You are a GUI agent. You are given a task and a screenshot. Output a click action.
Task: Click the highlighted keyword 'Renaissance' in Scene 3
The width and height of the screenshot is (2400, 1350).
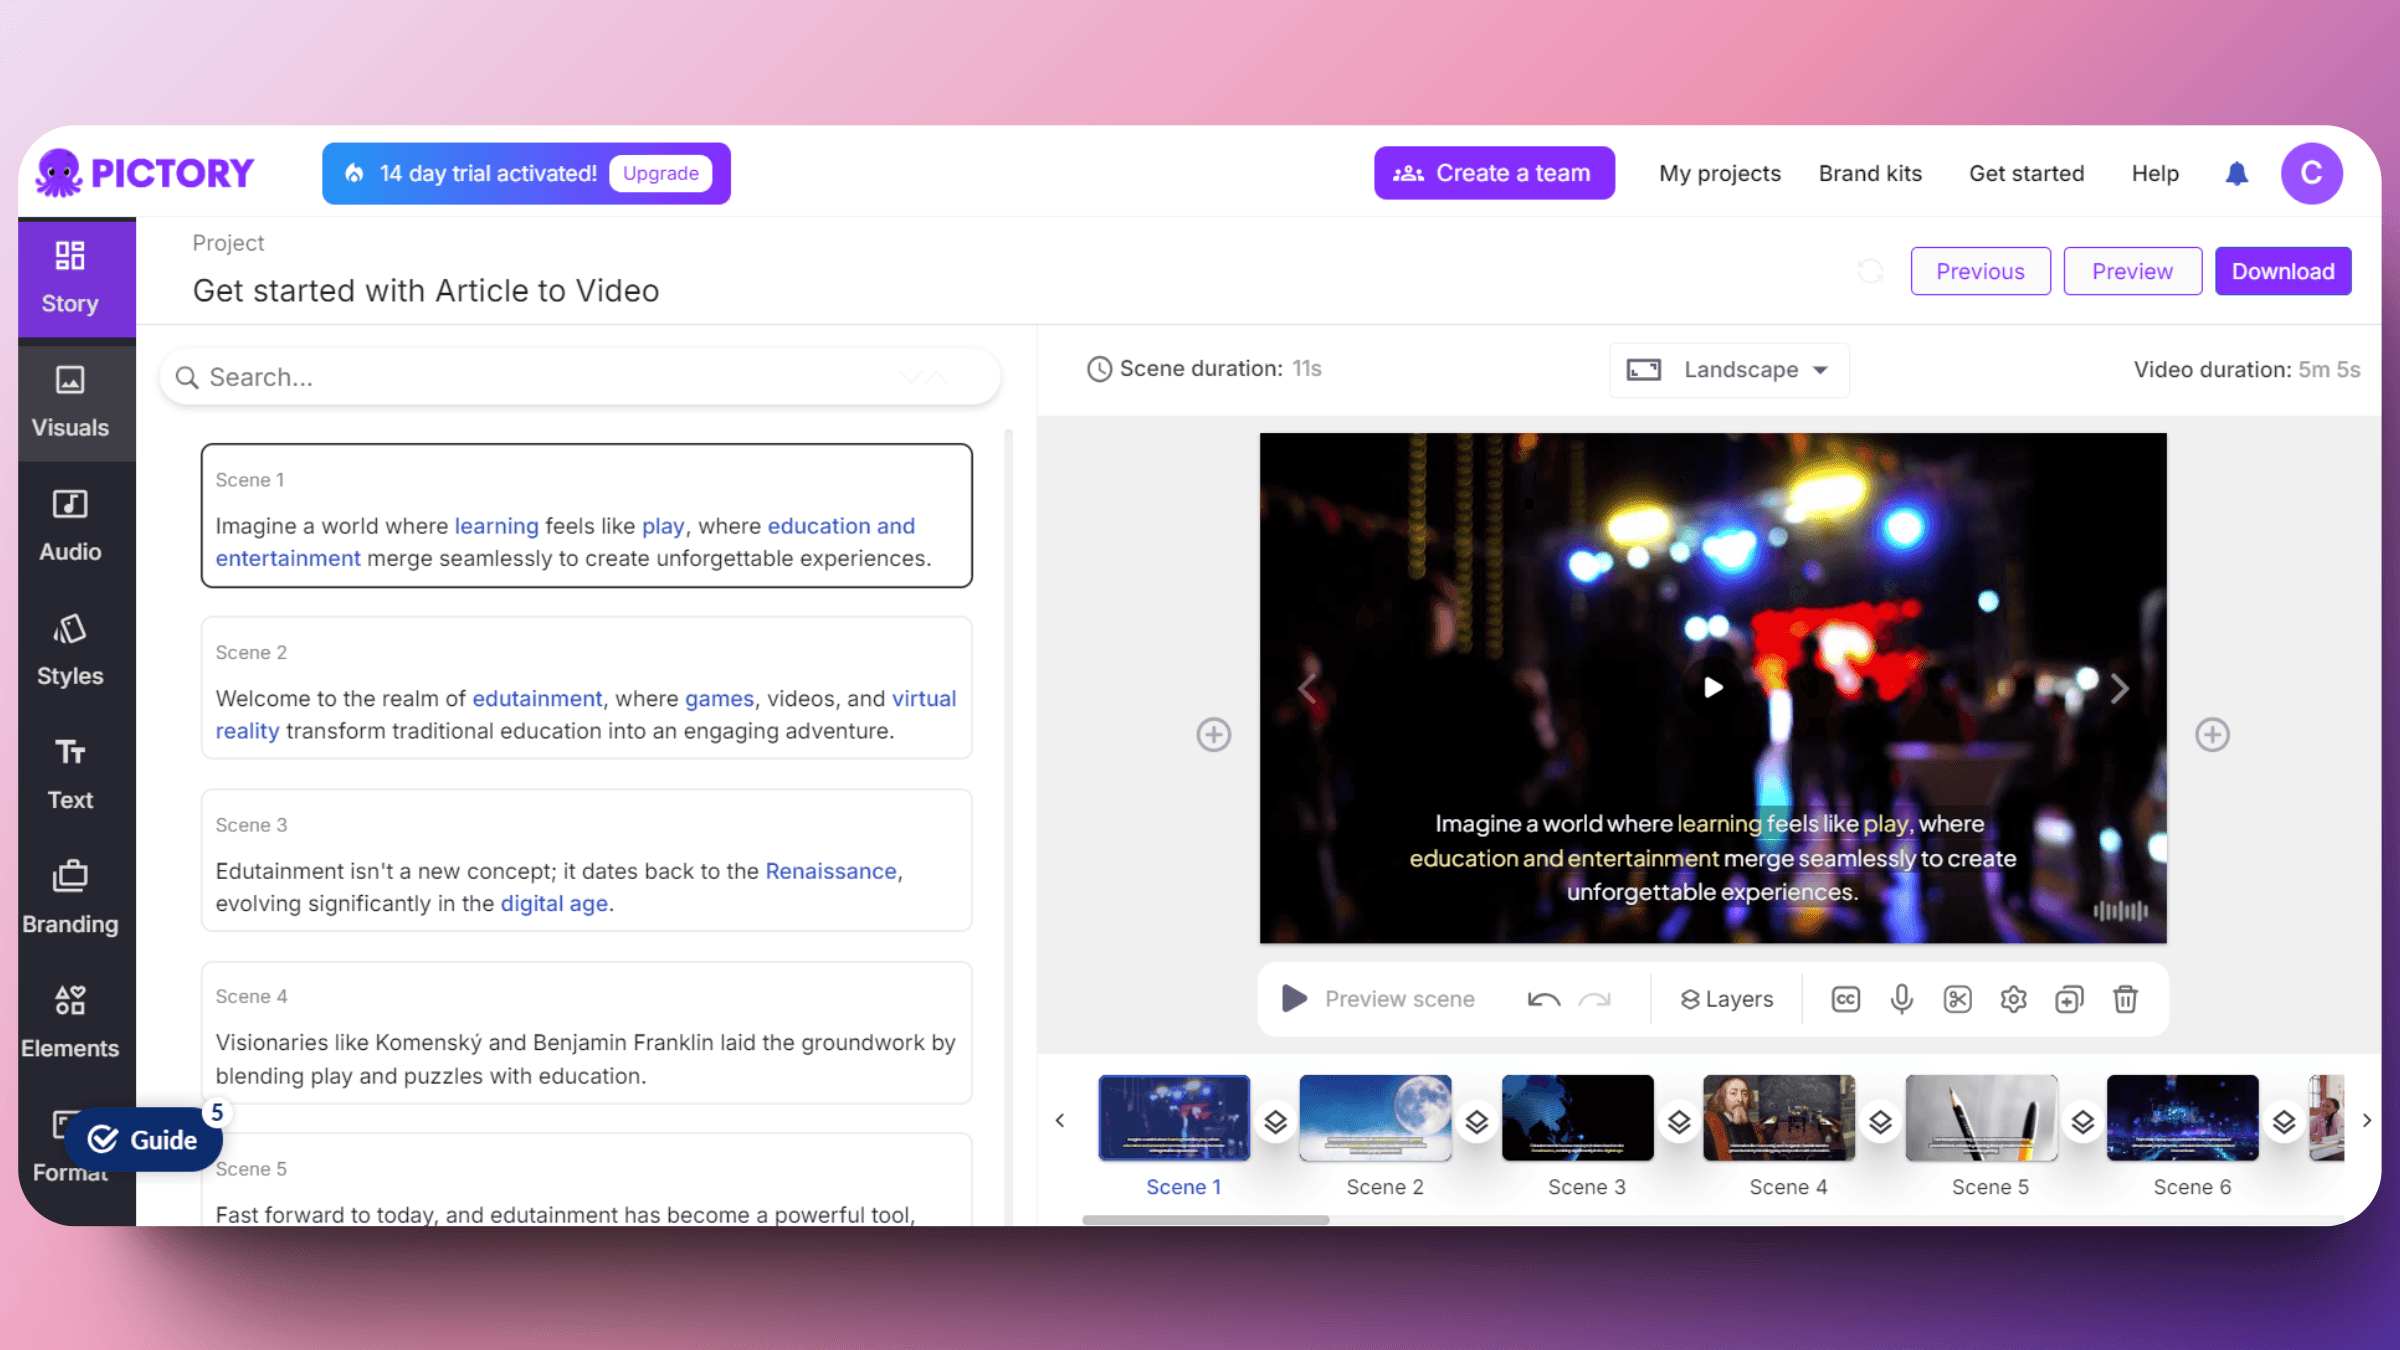pyautogui.click(x=830, y=871)
